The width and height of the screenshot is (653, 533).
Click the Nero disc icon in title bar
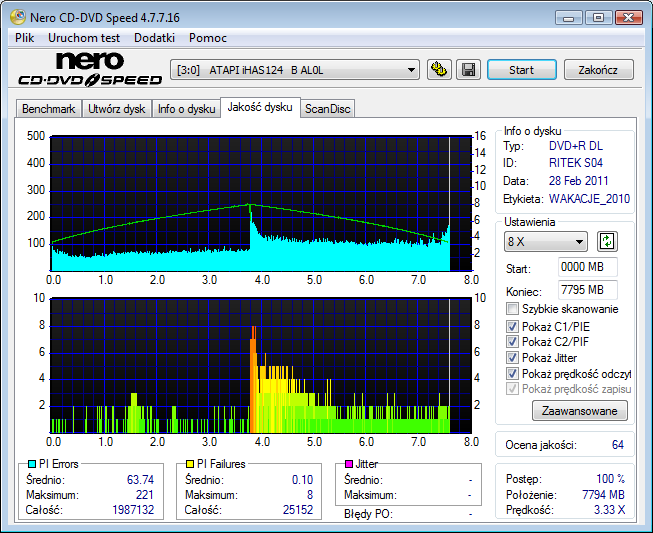pyautogui.click(x=17, y=17)
